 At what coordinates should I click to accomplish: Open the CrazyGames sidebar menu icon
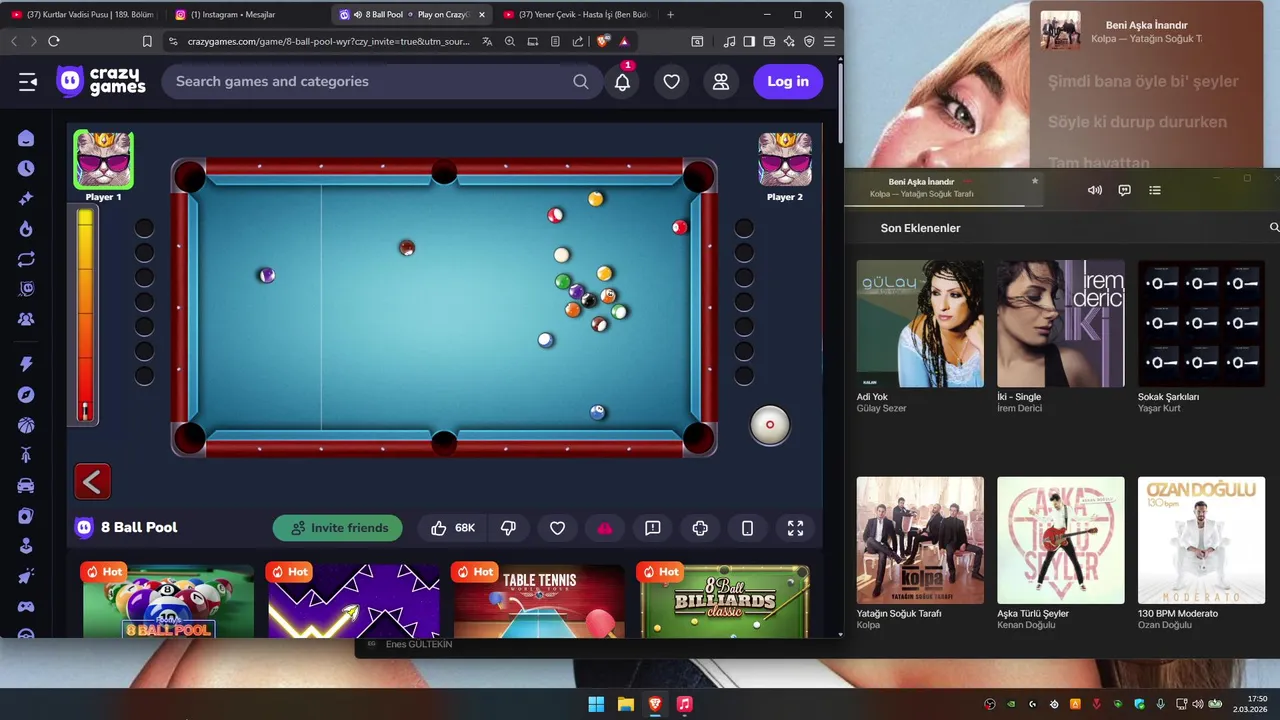pos(27,82)
